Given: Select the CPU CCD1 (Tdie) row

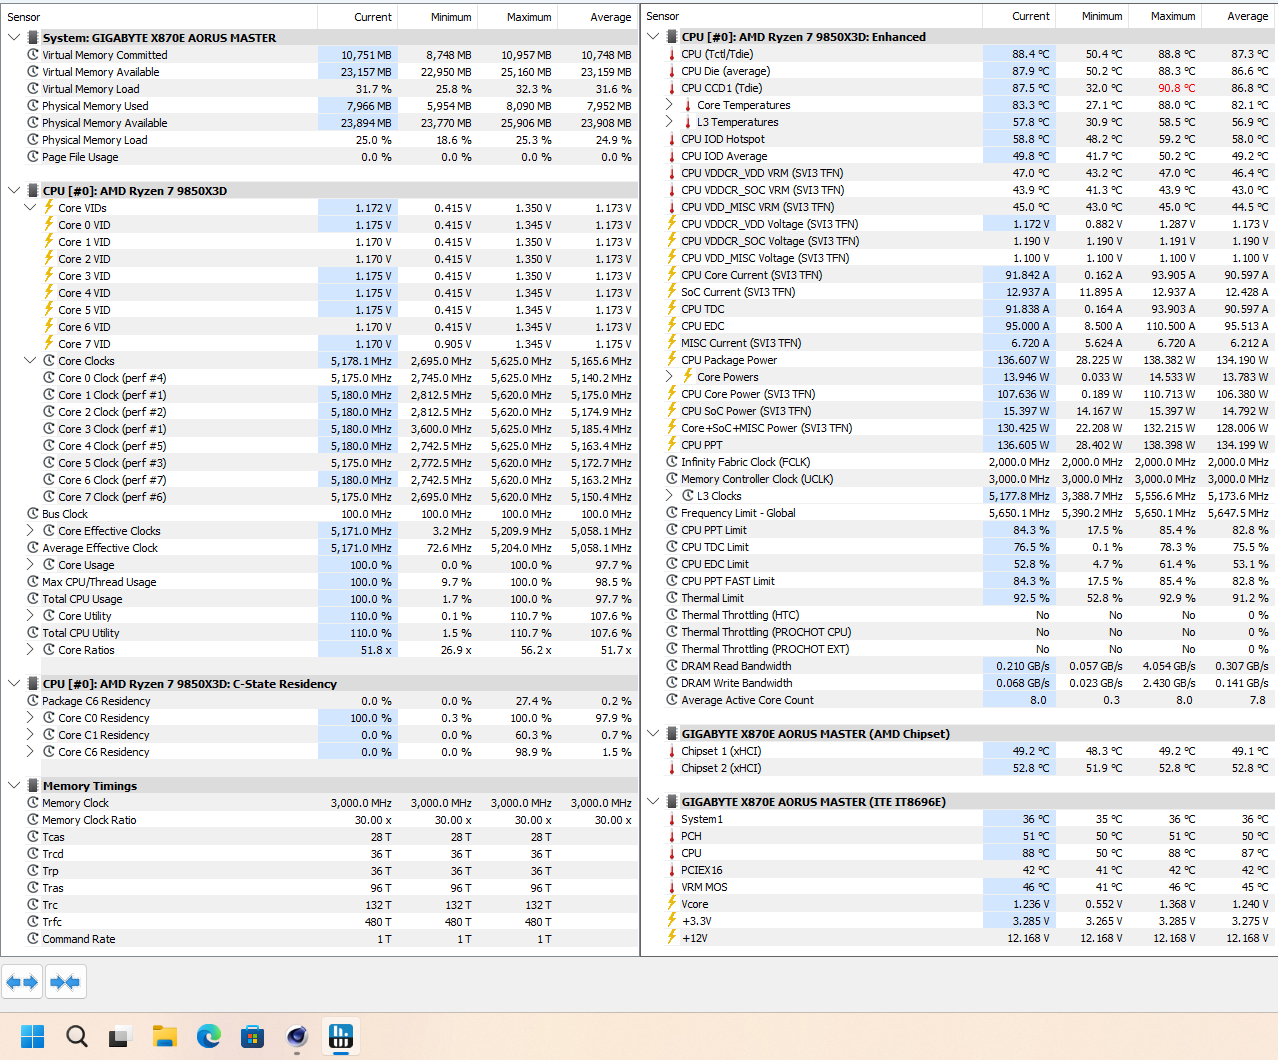Looking at the screenshot, I should point(958,88).
